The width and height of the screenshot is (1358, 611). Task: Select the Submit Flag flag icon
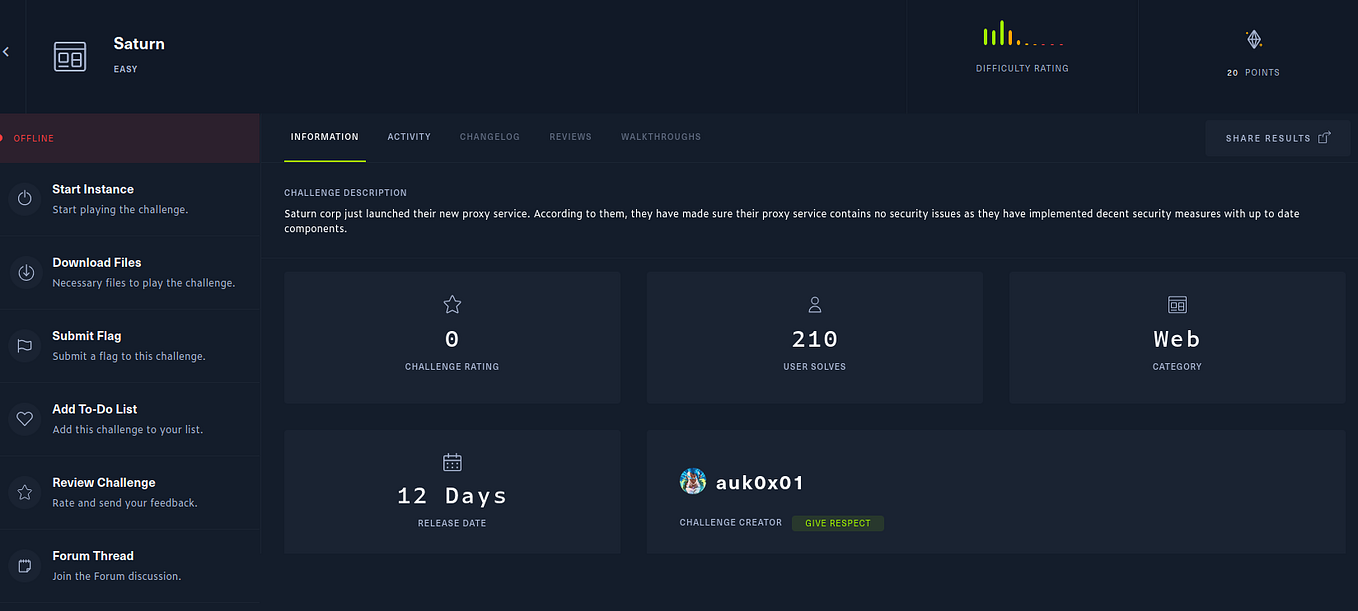(x=25, y=344)
